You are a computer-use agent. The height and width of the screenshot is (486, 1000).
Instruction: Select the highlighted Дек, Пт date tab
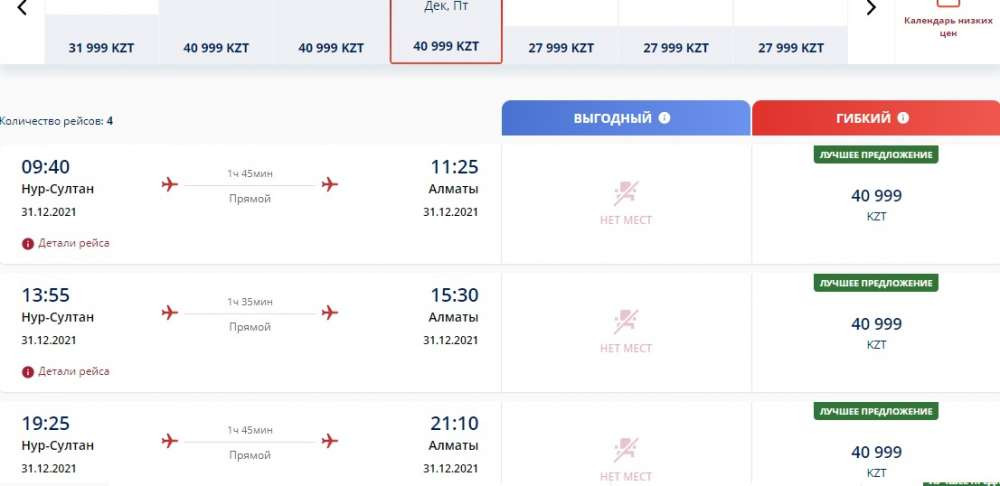pyautogui.click(x=446, y=32)
